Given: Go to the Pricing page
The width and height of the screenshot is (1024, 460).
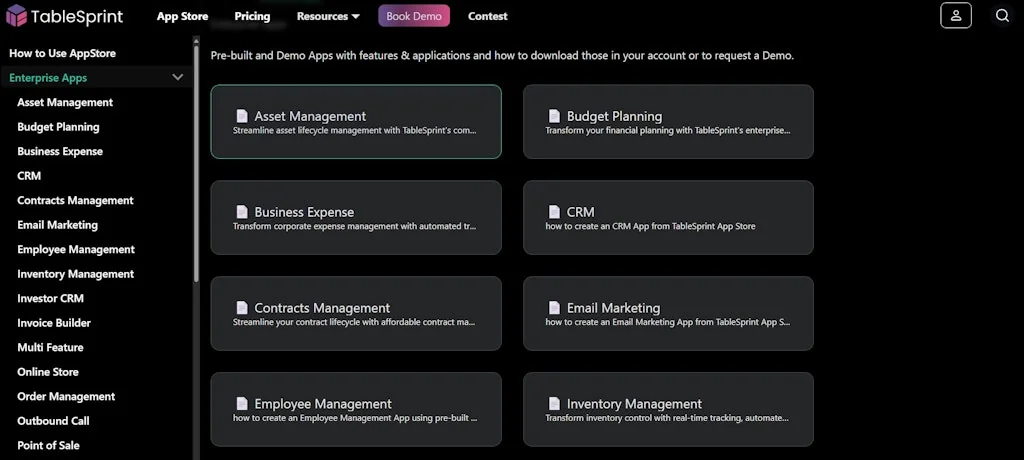Looking at the screenshot, I should click(x=252, y=16).
